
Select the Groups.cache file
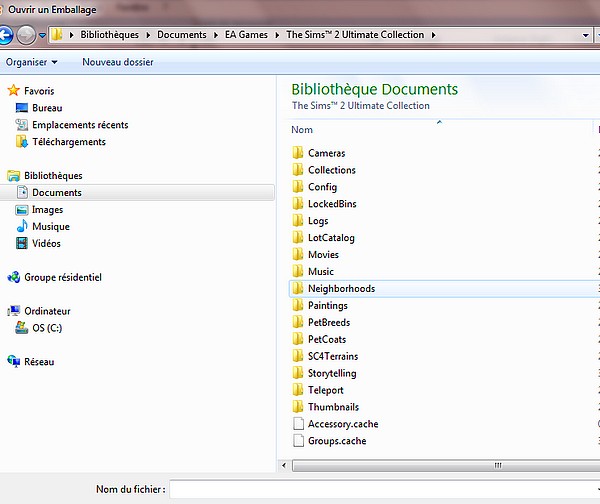coord(329,440)
